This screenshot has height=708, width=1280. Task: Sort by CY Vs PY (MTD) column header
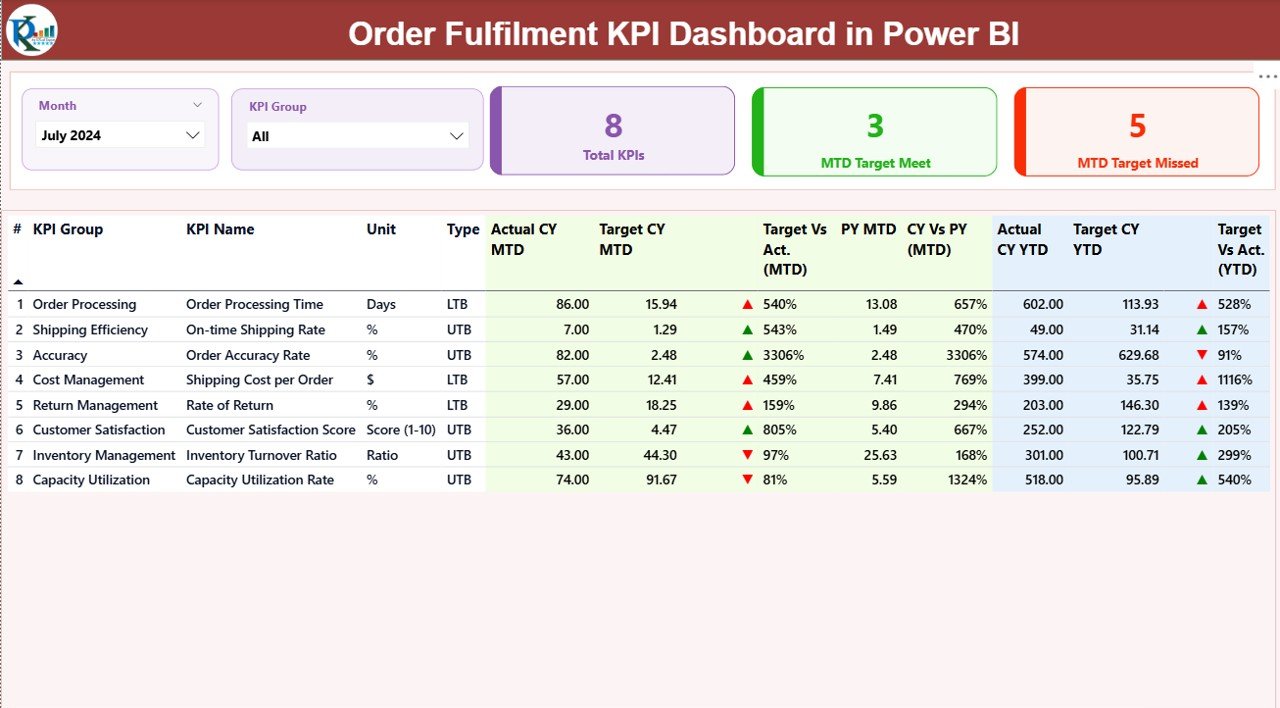928,239
